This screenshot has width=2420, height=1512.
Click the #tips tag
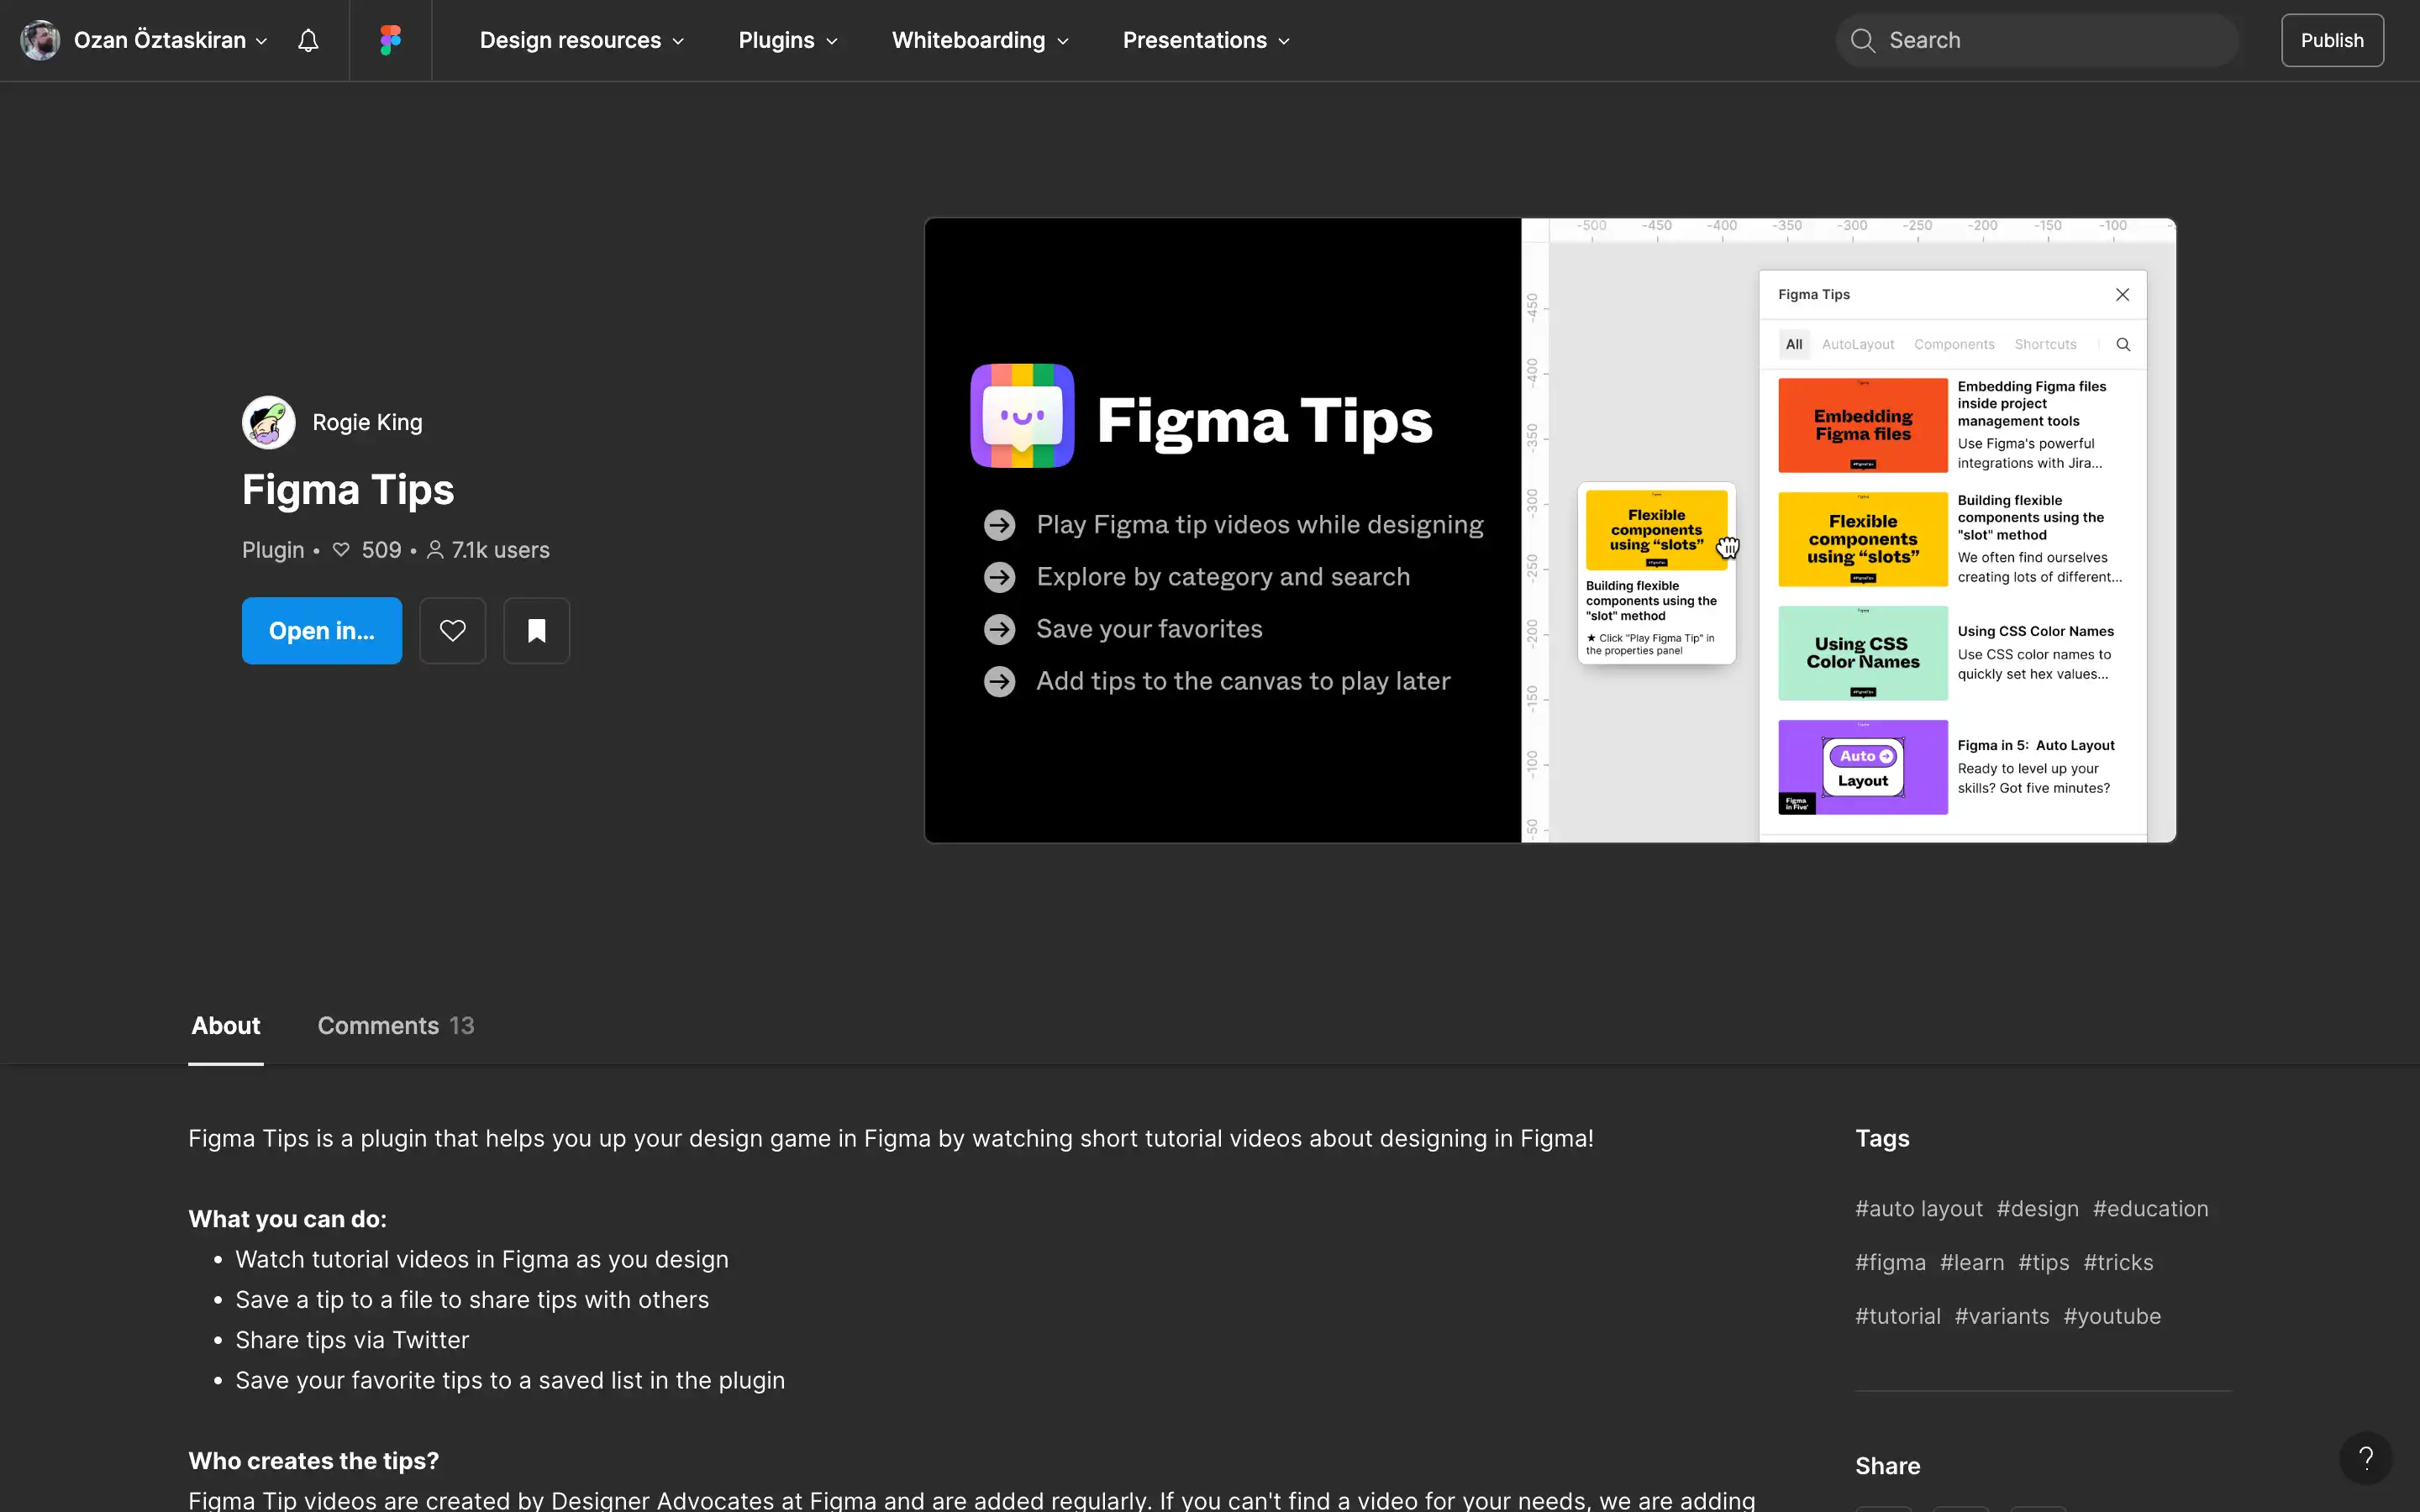click(x=2044, y=1263)
